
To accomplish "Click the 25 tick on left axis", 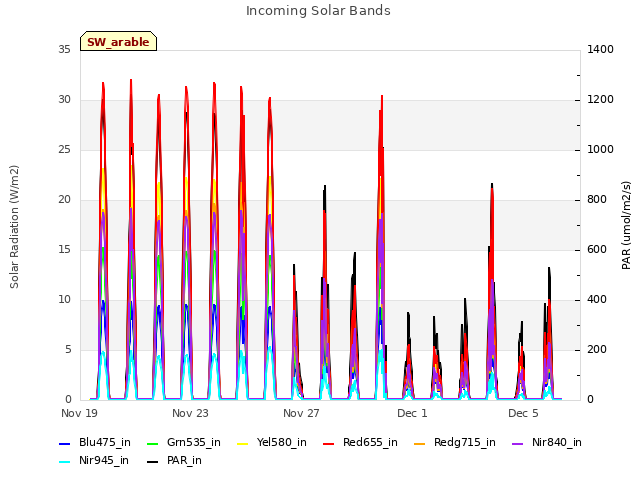I will 64,150.
